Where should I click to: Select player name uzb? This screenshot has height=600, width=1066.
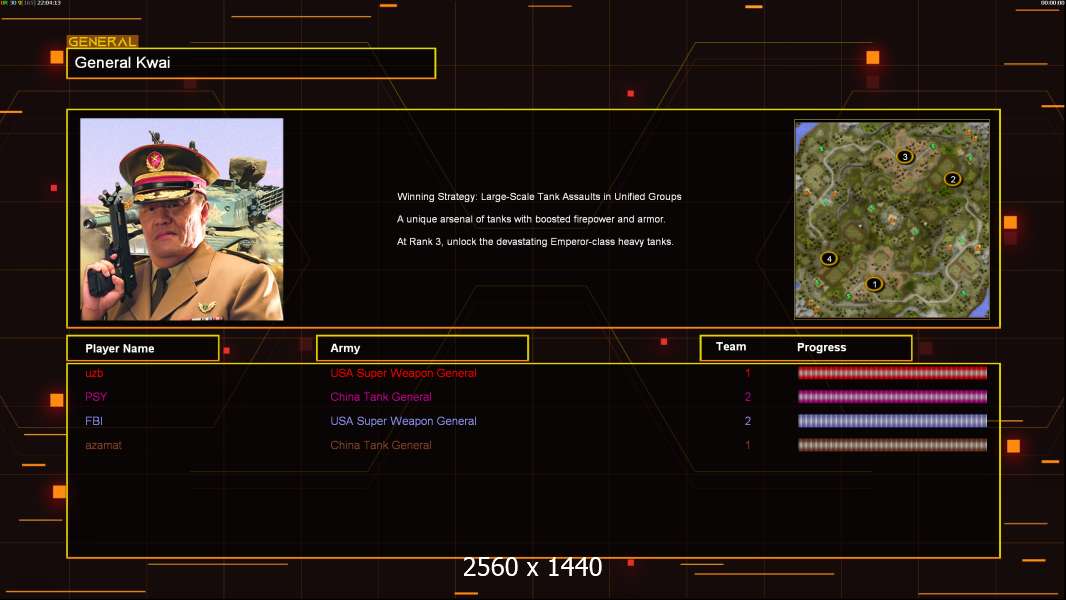click(x=94, y=373)
